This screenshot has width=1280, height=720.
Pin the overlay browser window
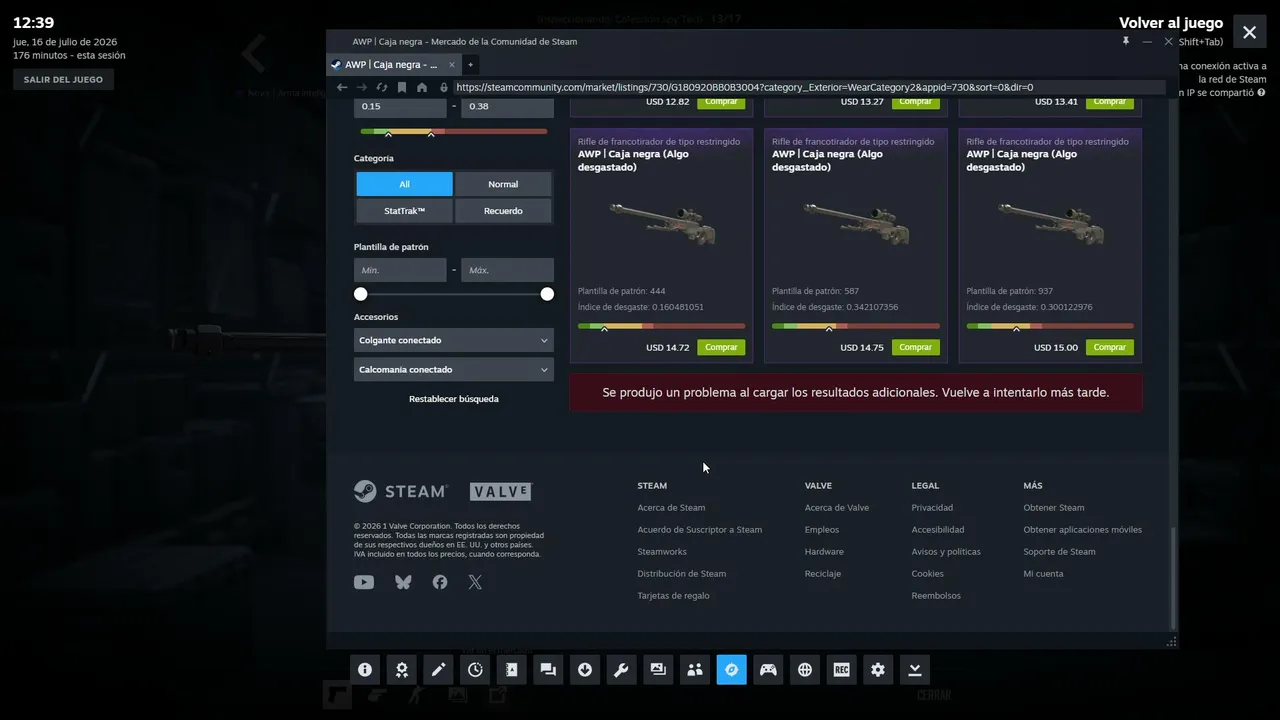point(1126,41)
